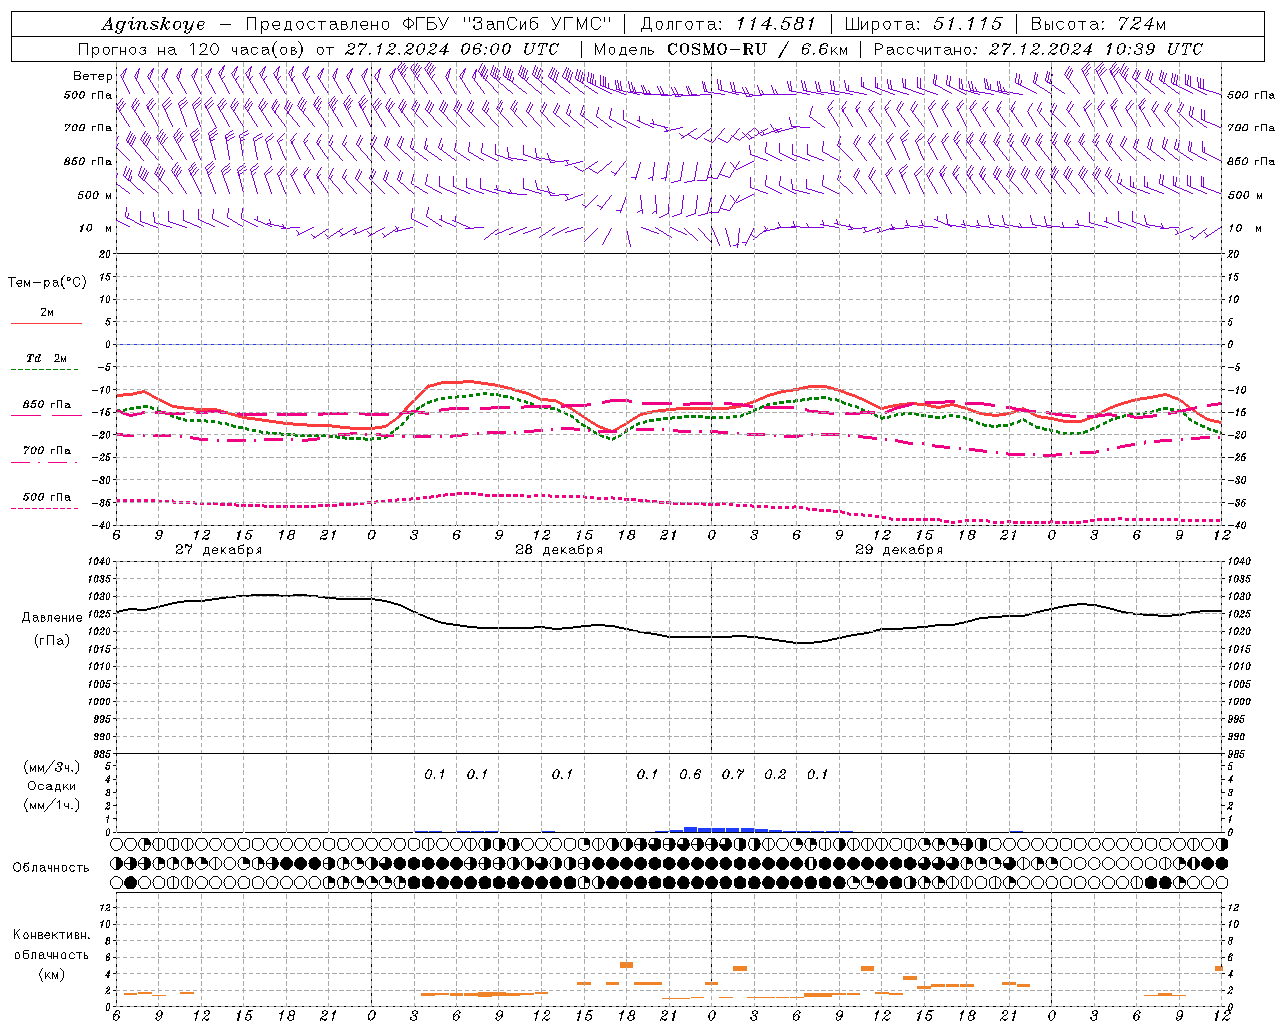Screen dimensions: 1280x1024
Task: Click the 700 гПа temperature legend entry
Action: pyautogui.click(x=47, y=451)
